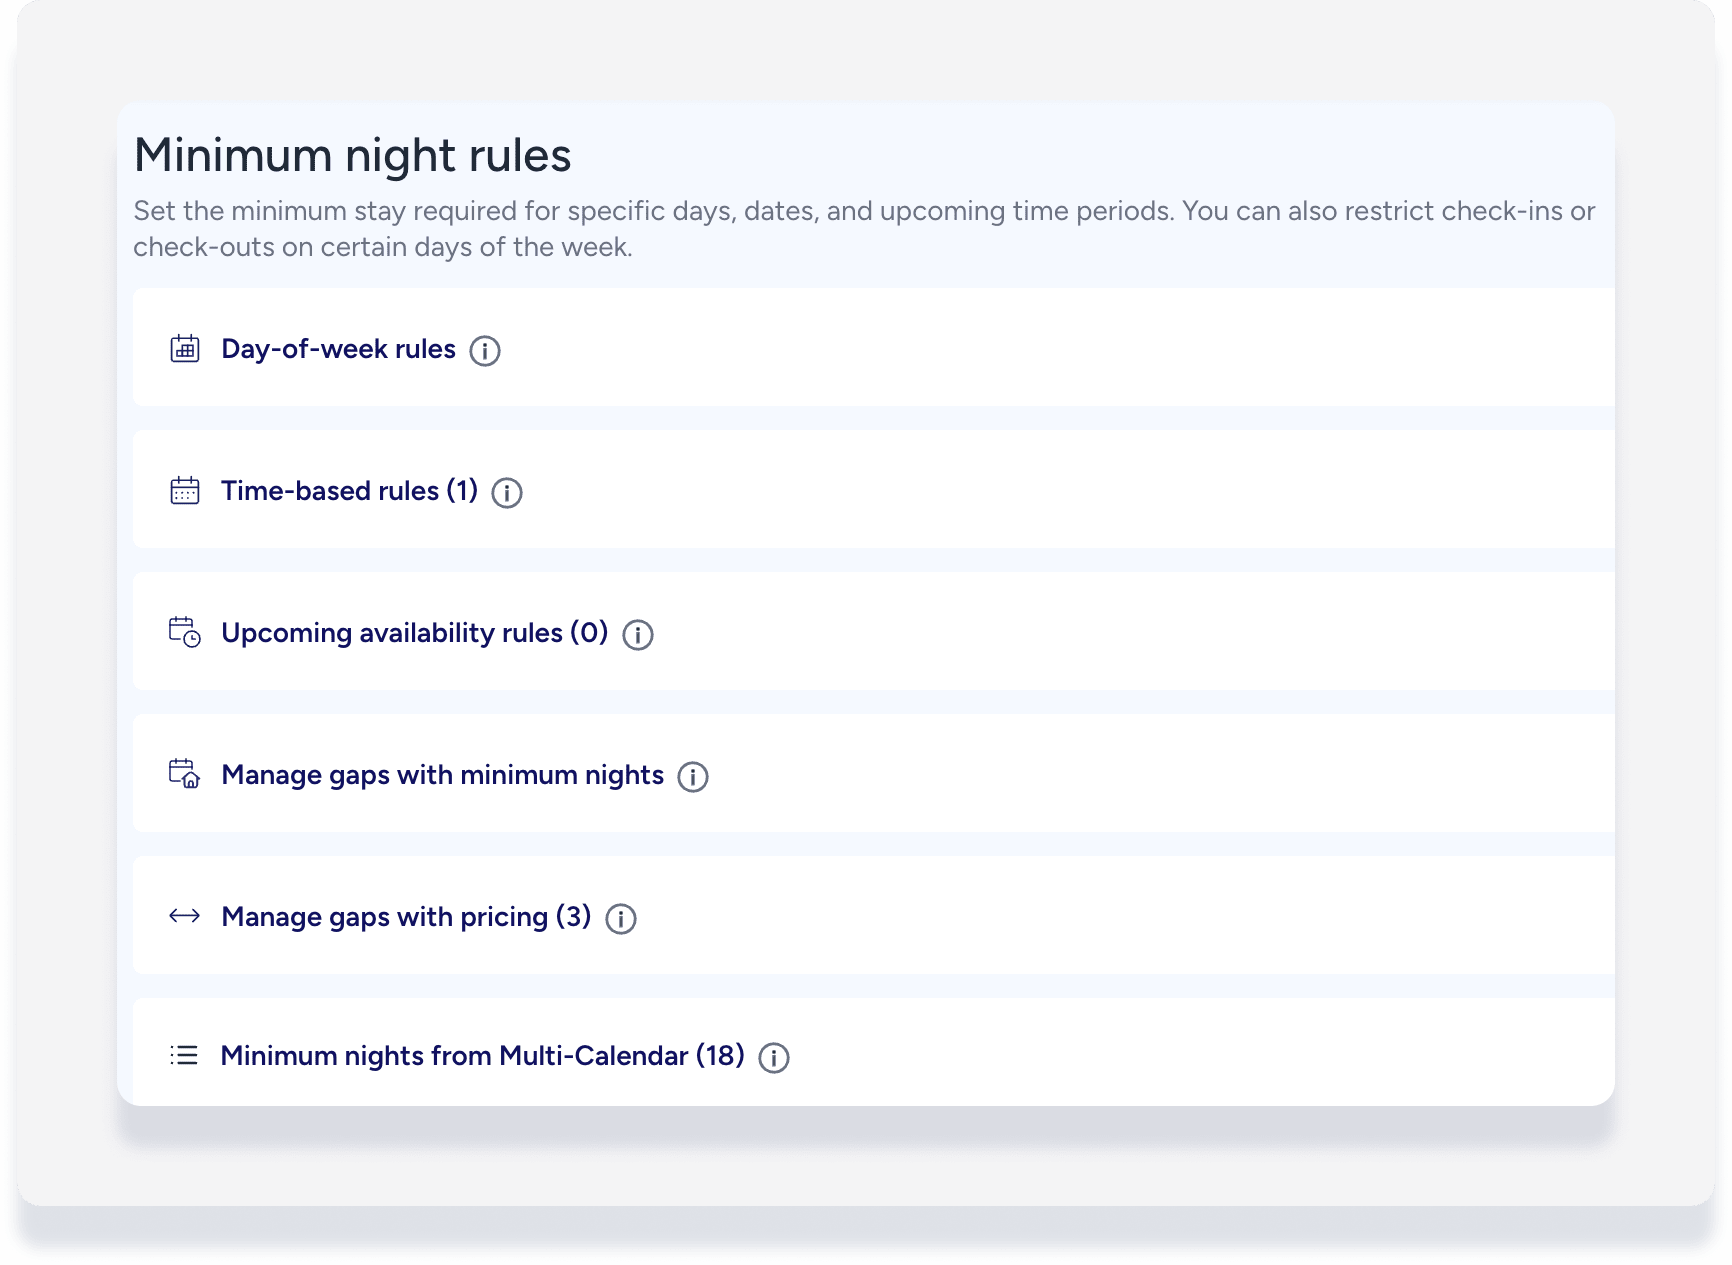Open info icon next to Upcoming availability rules
Screen dimensions: 1732x1265
(638, 635)
